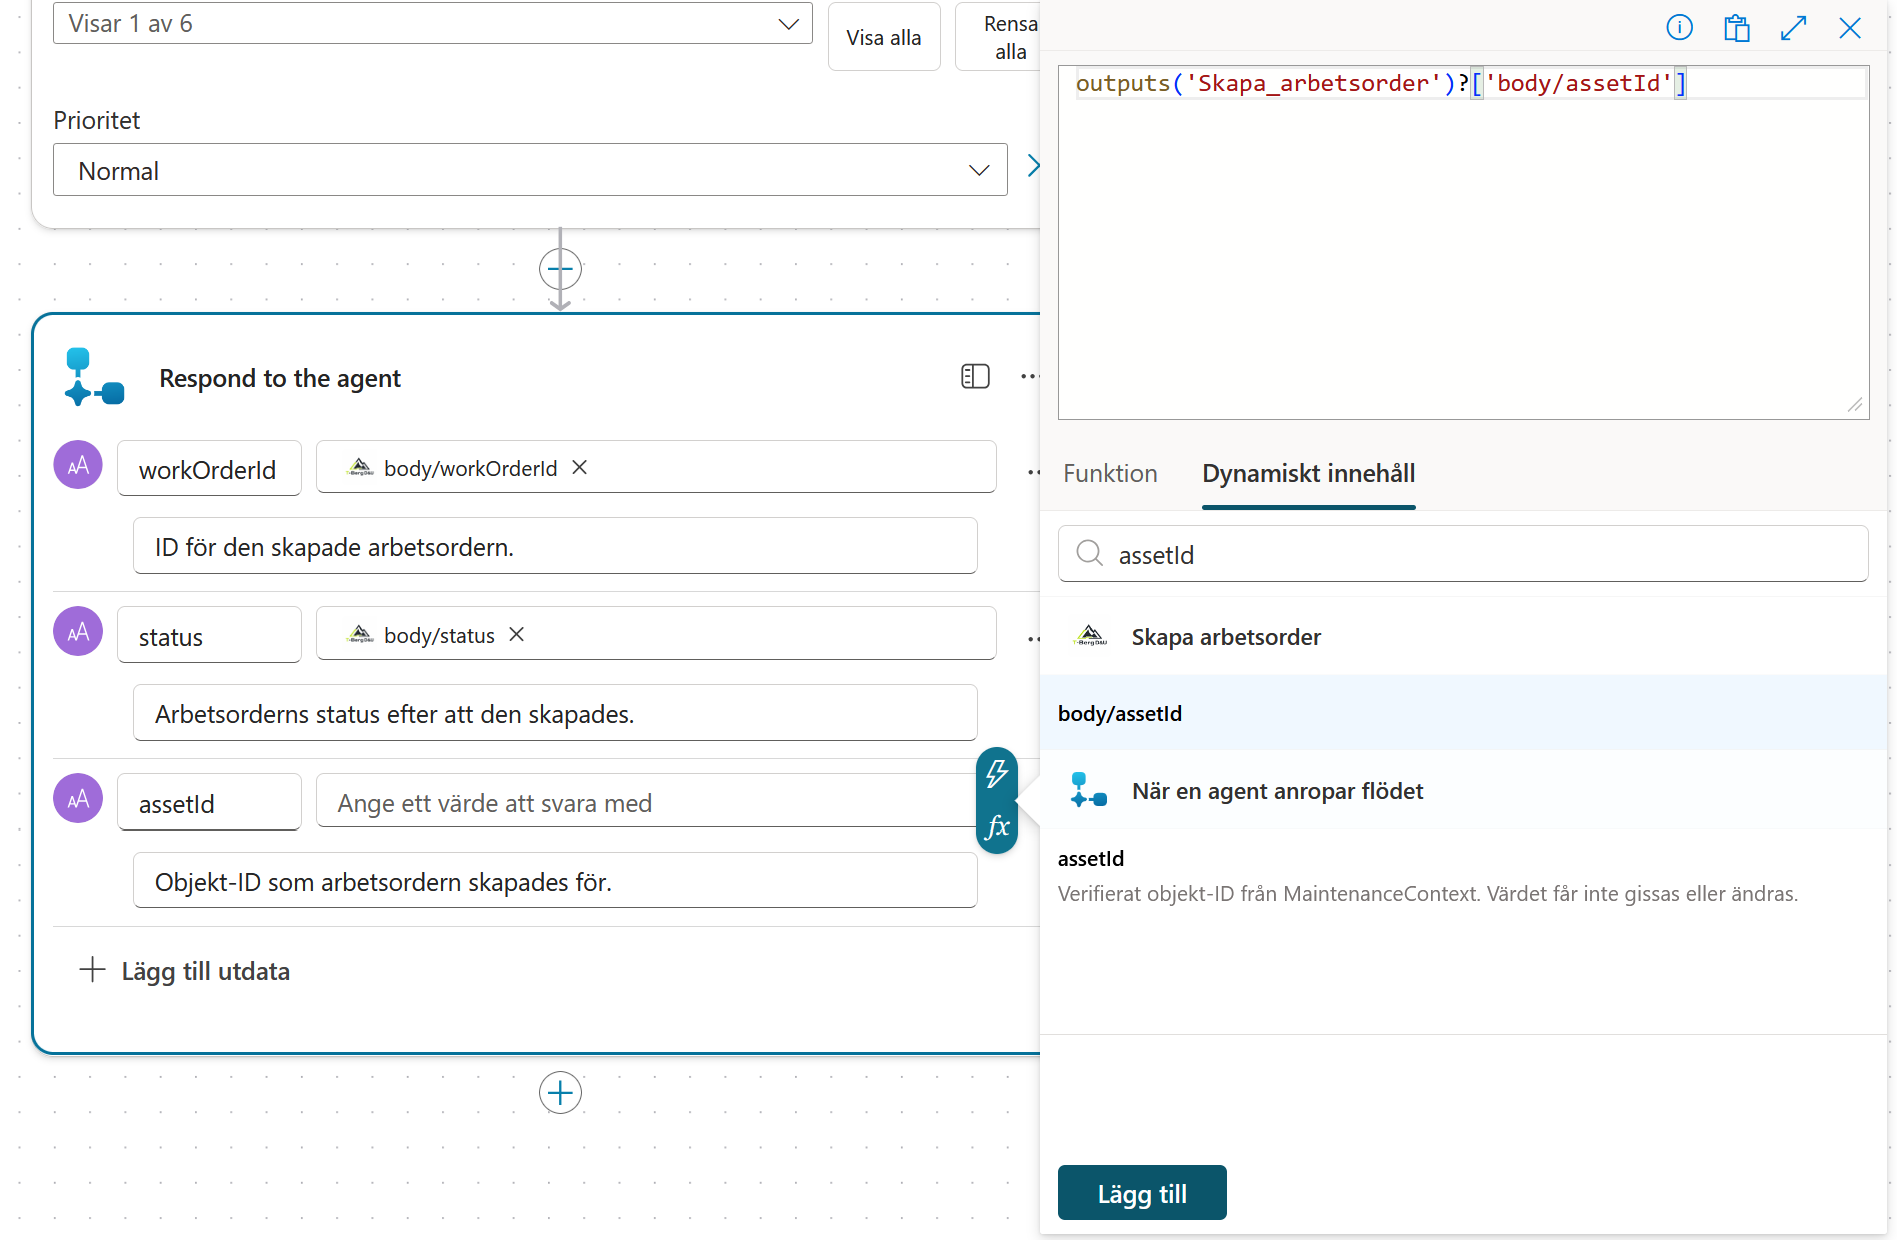
Task: Open the options dots for the status row
Action: point(1034,639)
